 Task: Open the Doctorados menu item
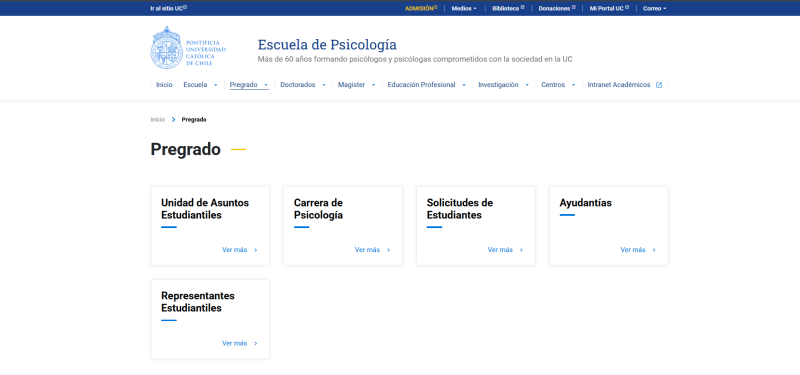click(x=297, y=85)
